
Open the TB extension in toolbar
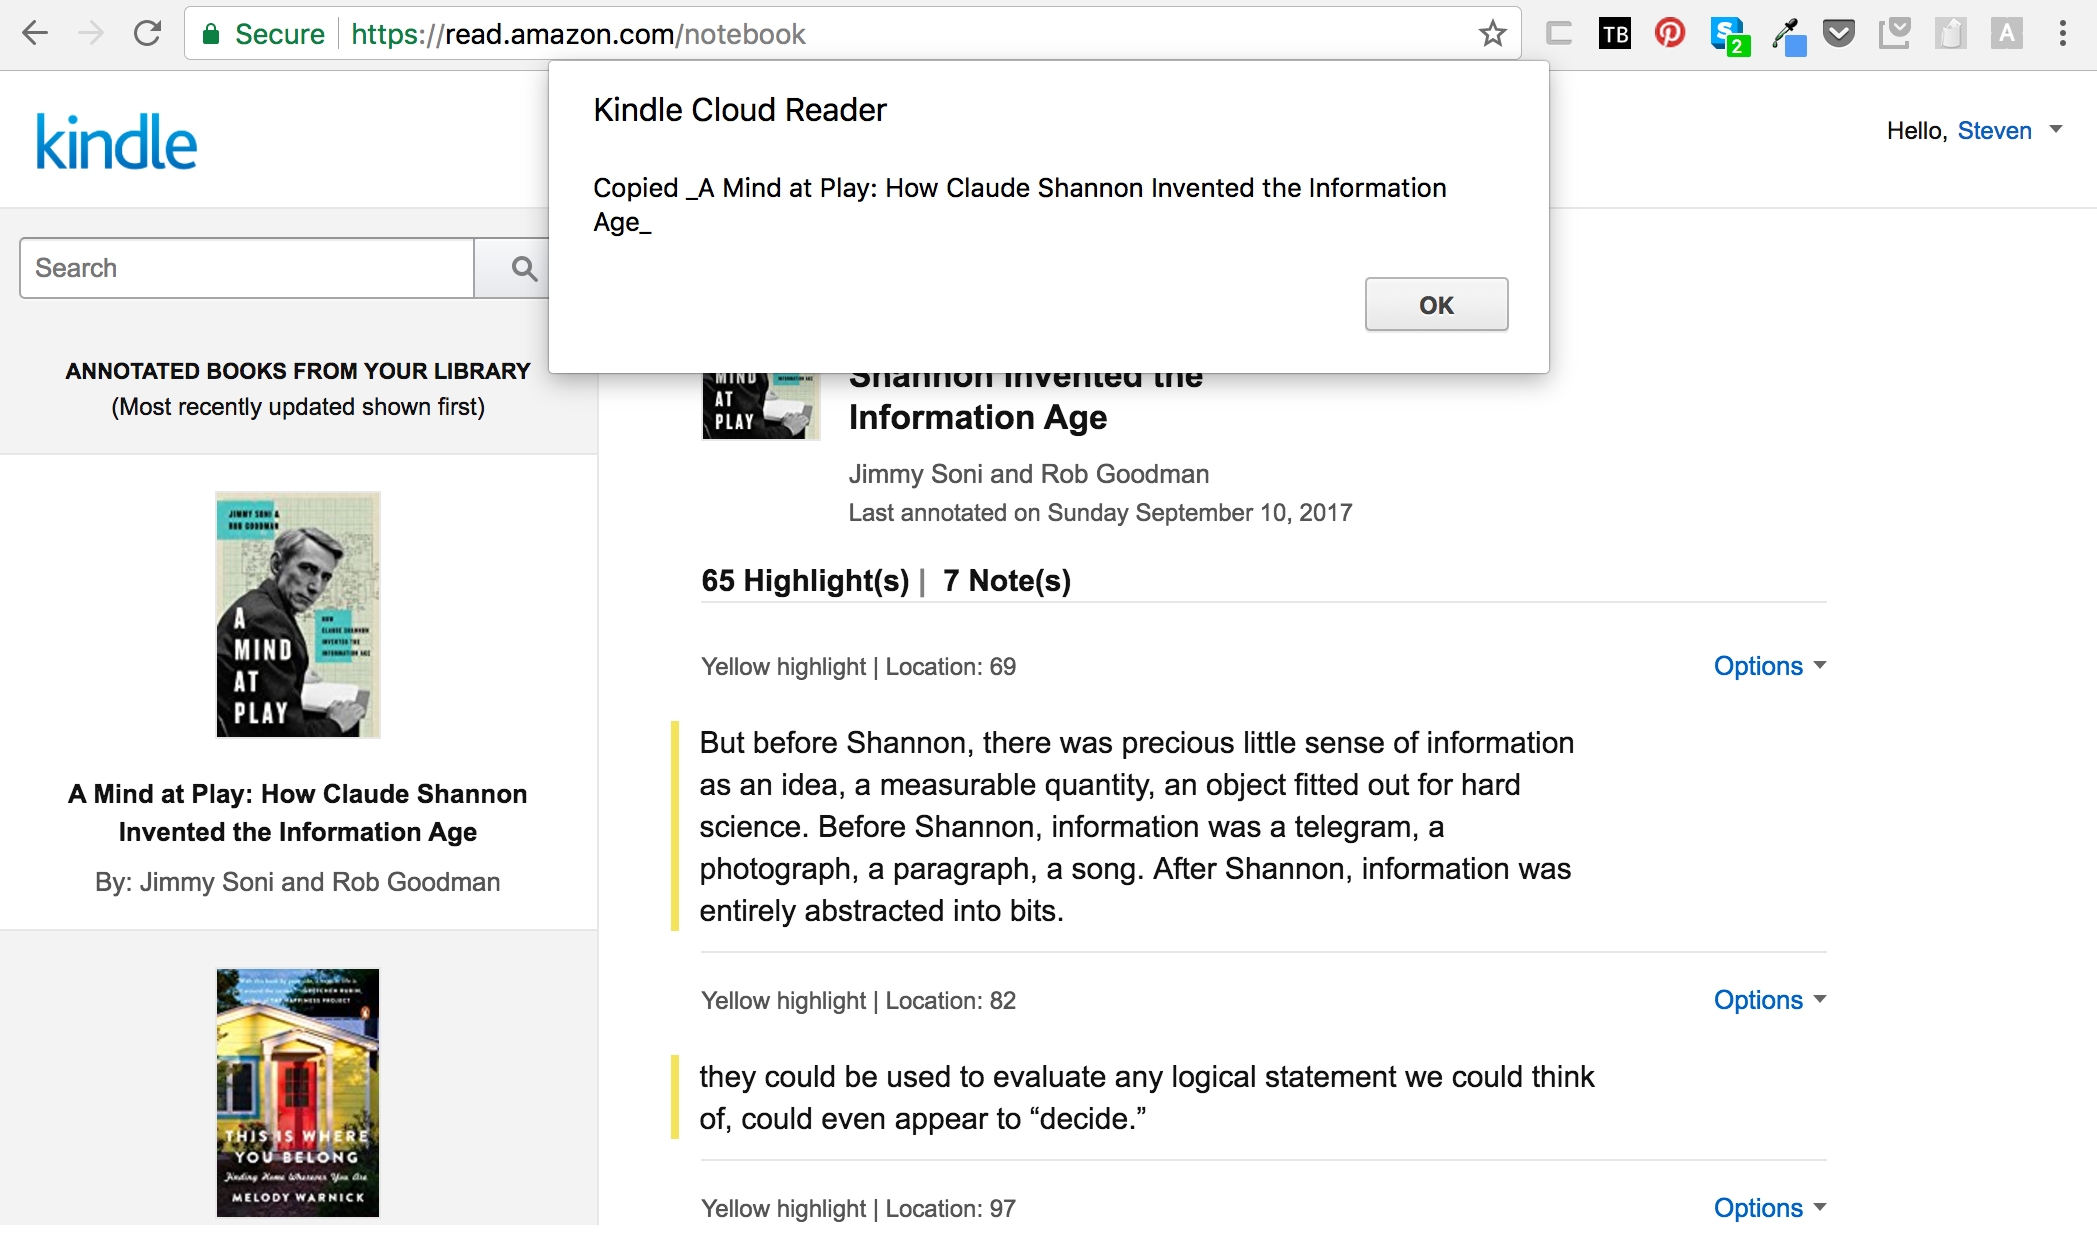click(1614, 34)
